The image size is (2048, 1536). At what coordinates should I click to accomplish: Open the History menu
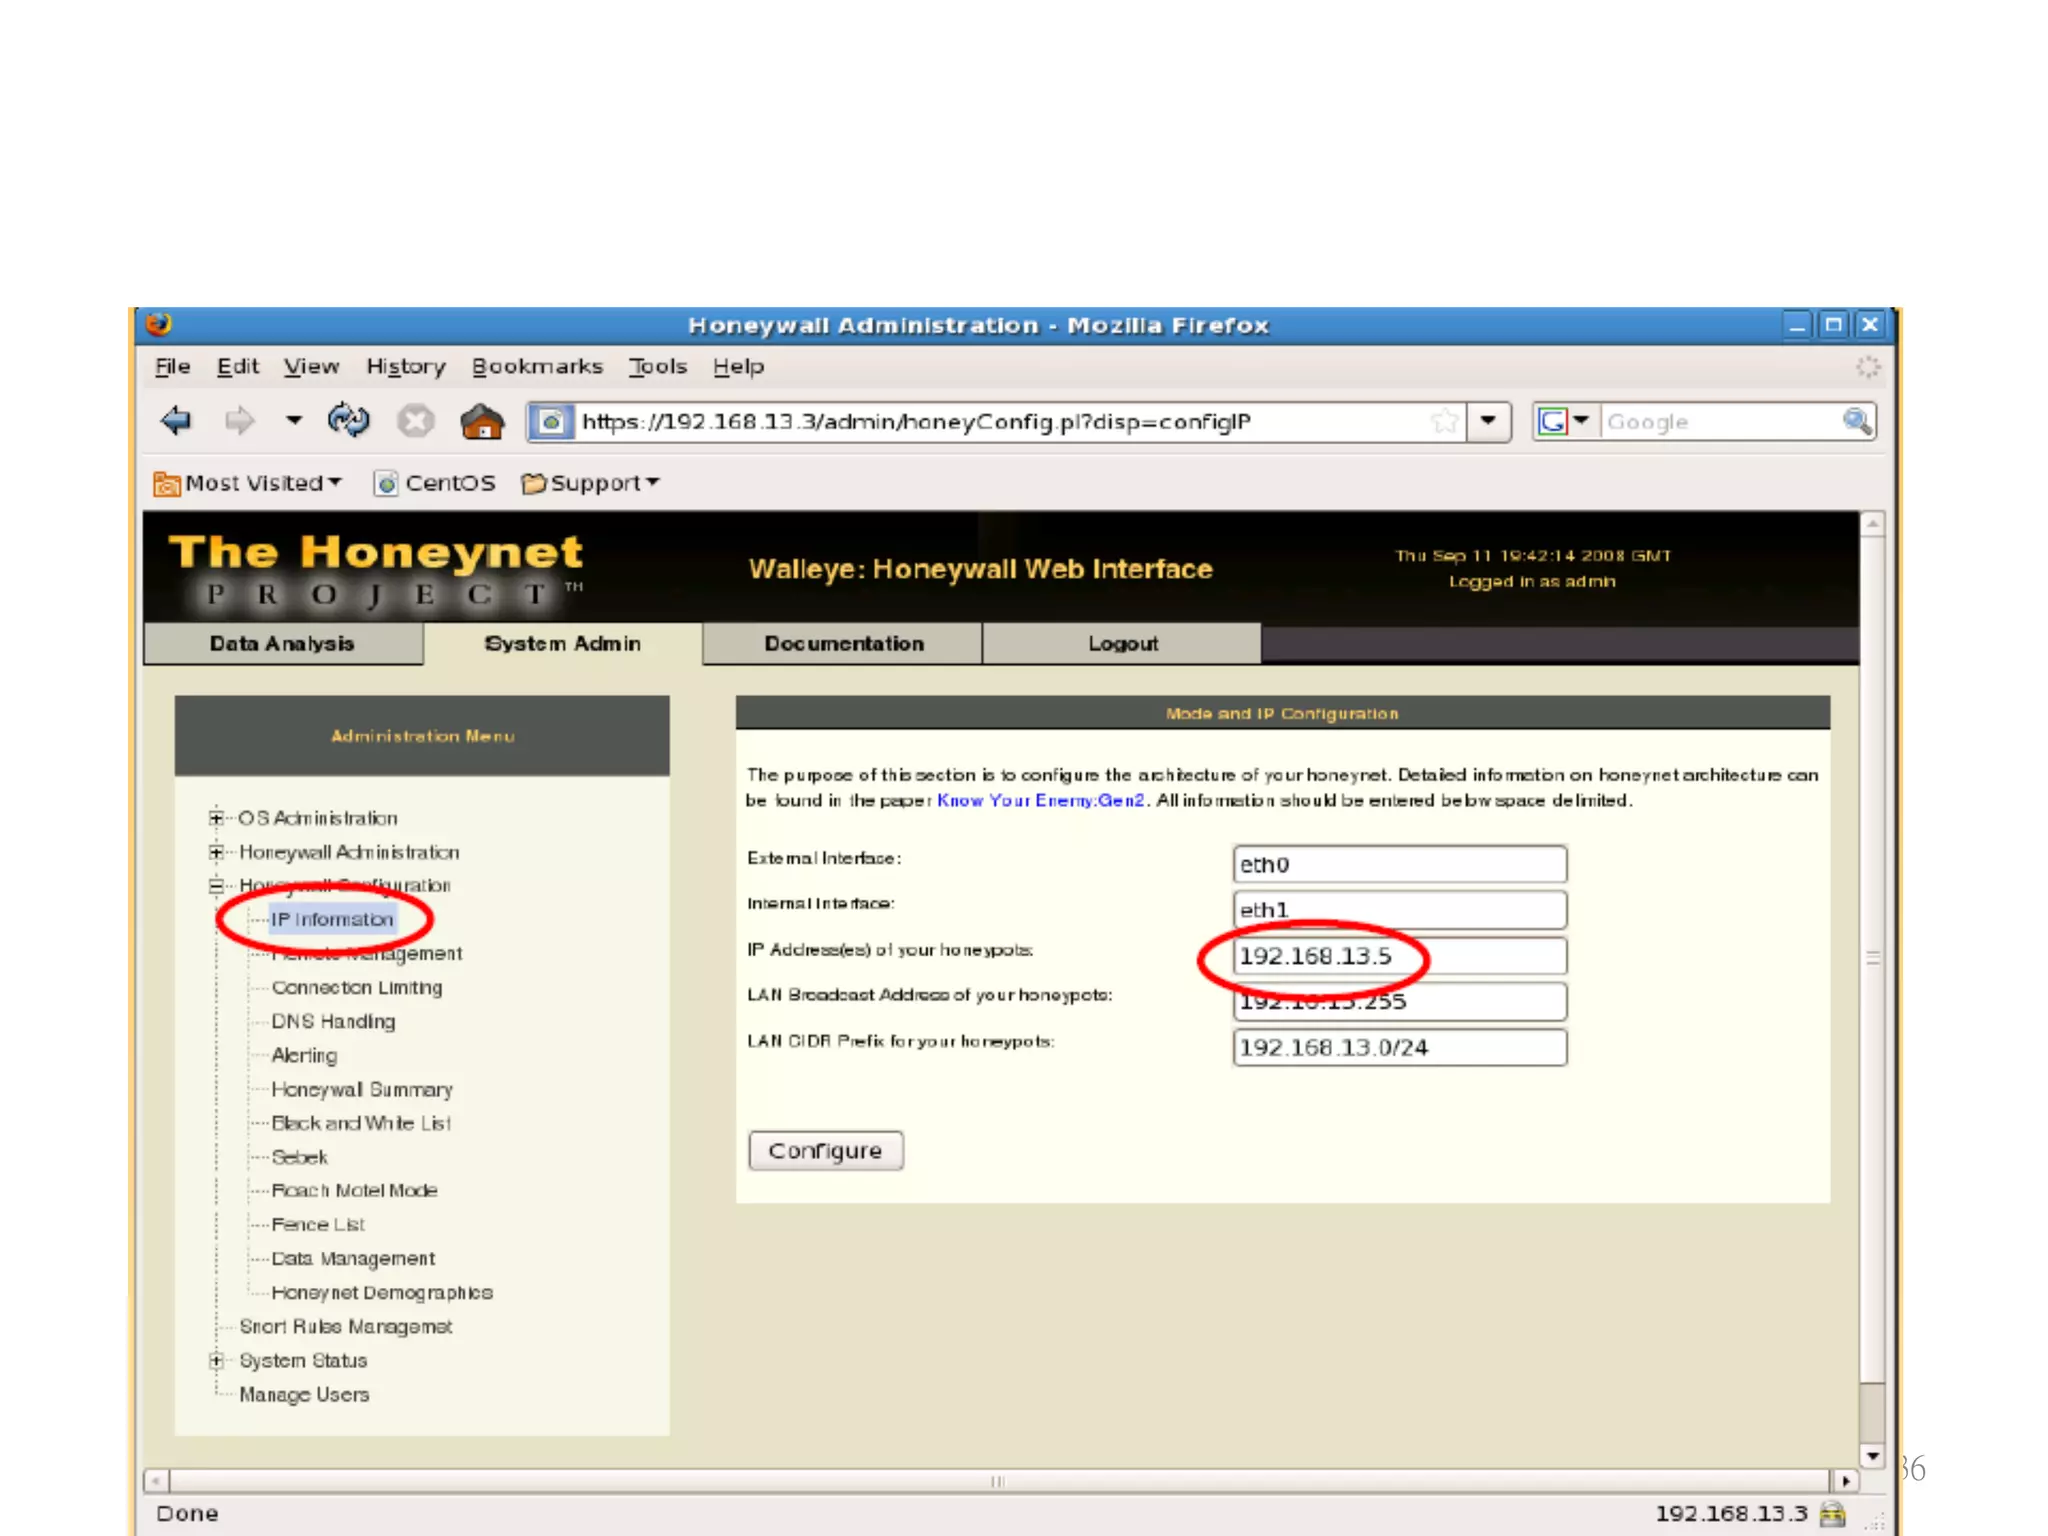(405, 366)
